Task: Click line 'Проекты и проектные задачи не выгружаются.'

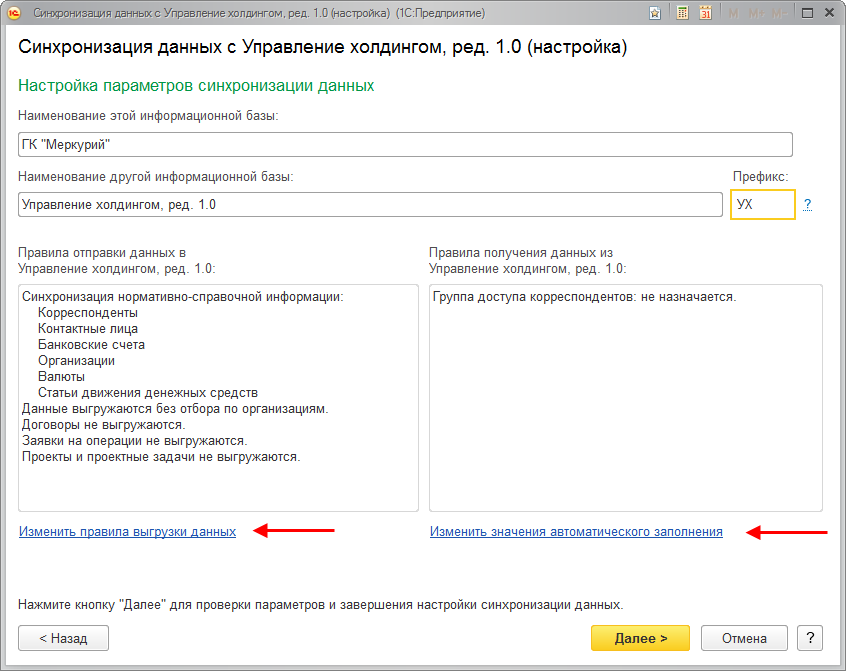Action: (x=161, y=457)
